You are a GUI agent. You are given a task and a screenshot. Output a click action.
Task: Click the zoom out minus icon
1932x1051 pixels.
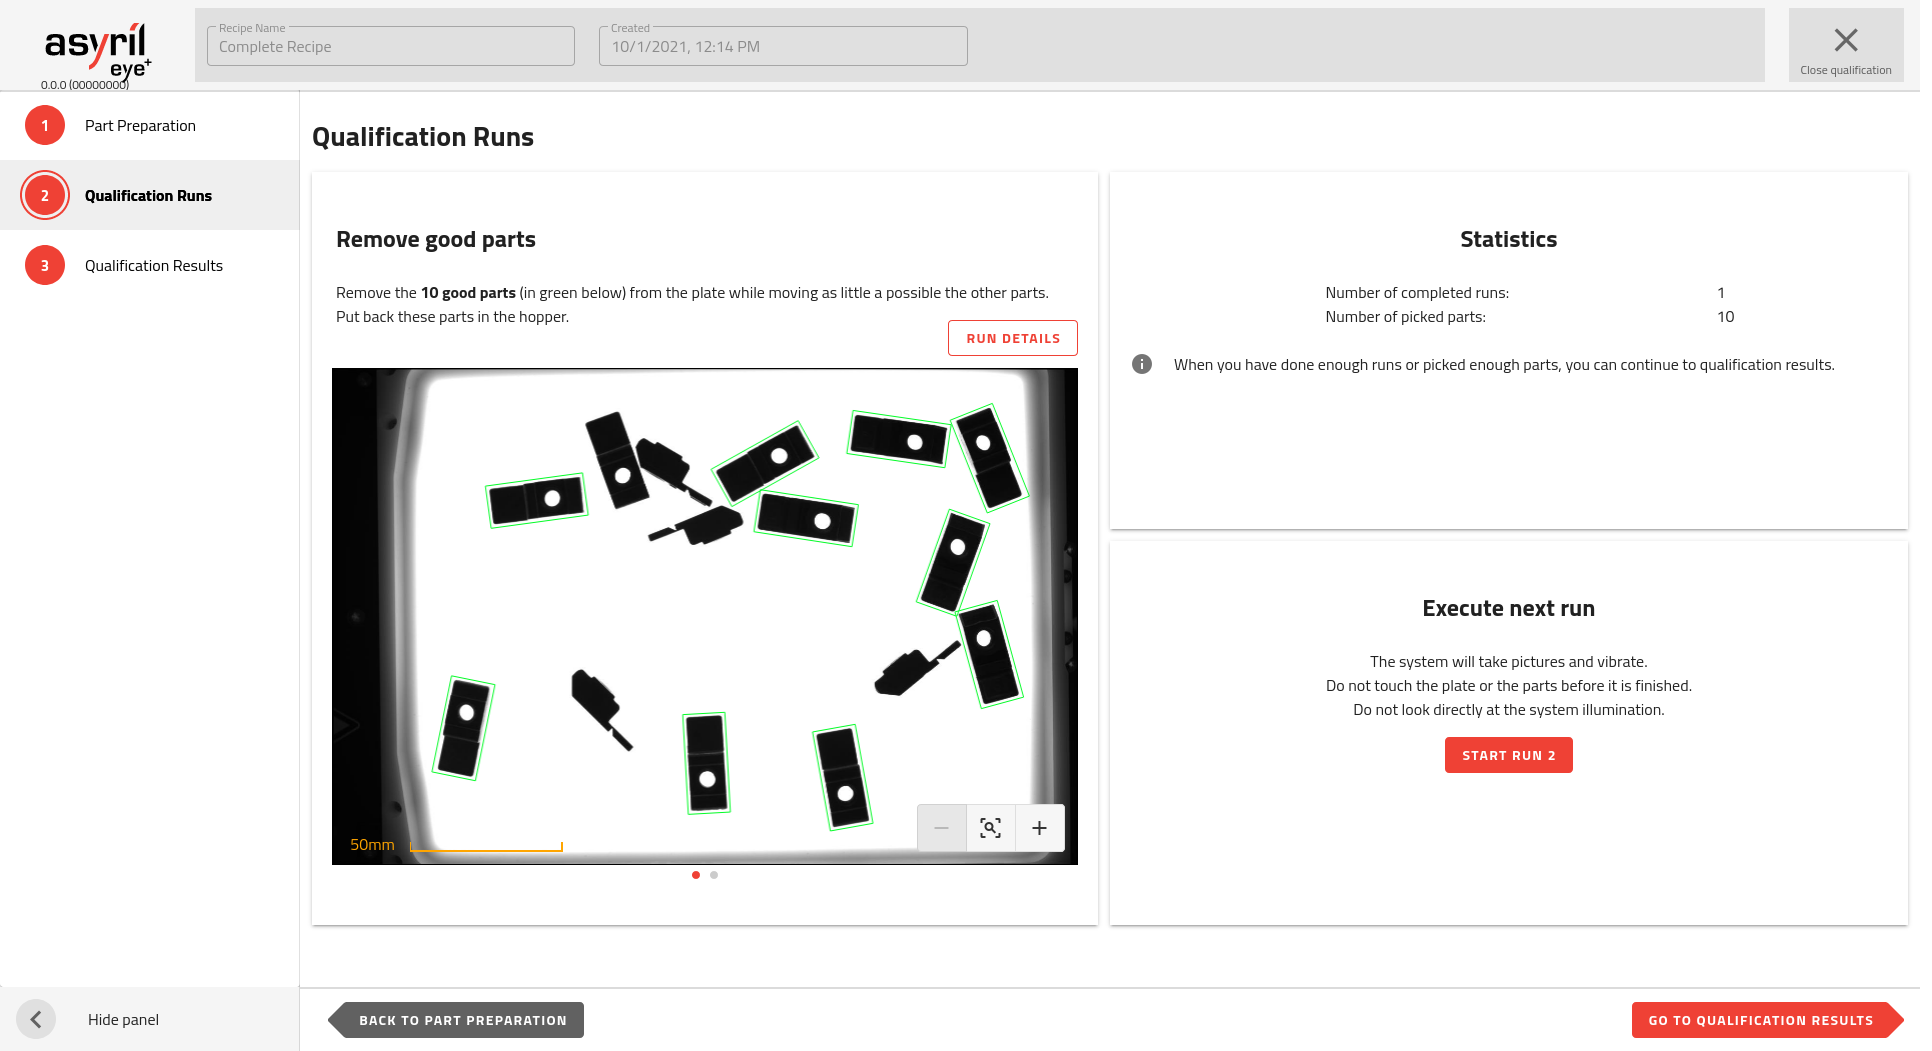(941, 828)
